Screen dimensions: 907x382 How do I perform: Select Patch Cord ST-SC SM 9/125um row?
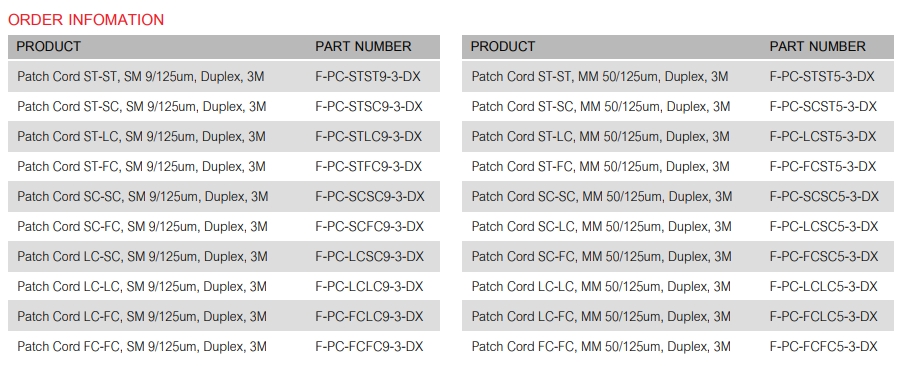click(x=224, y=106)
